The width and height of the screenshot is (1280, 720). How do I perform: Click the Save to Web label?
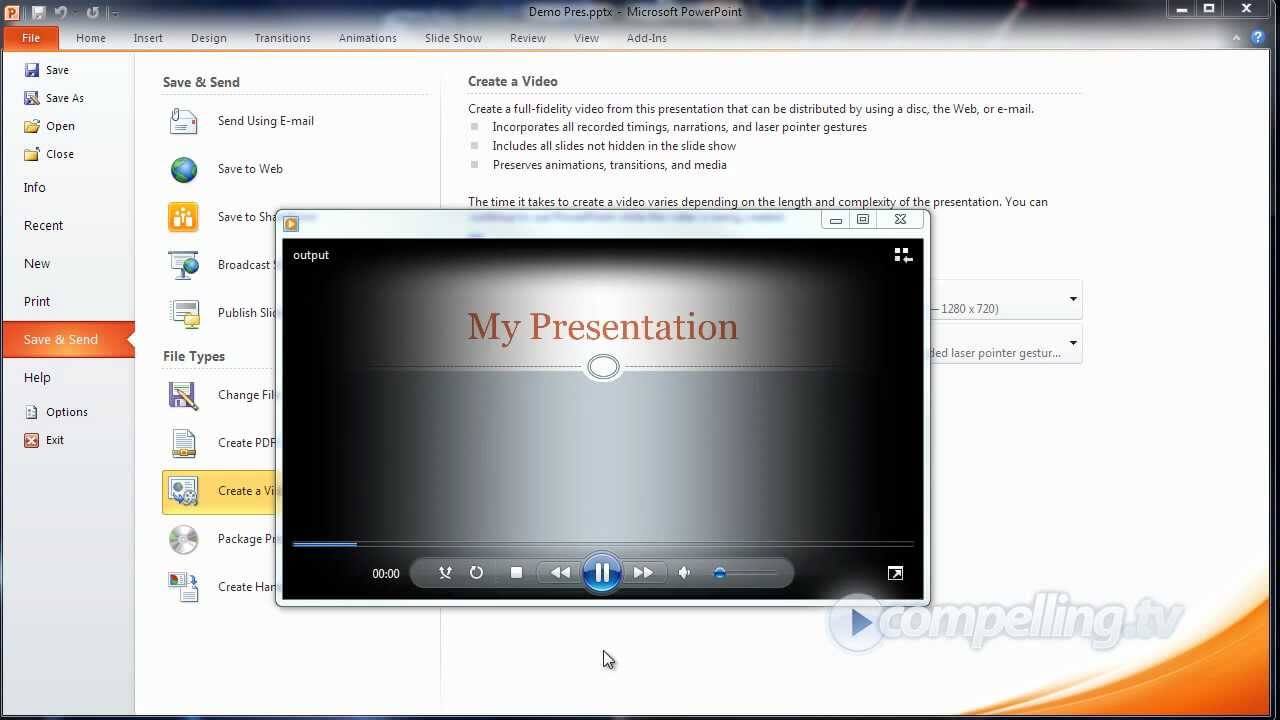click(x=250, y=169)
